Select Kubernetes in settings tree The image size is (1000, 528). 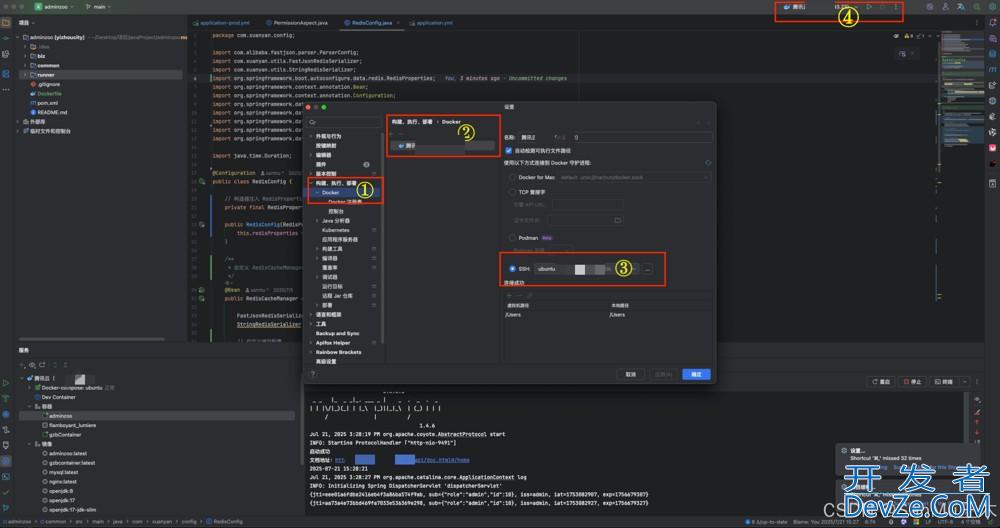pos(335,230)
